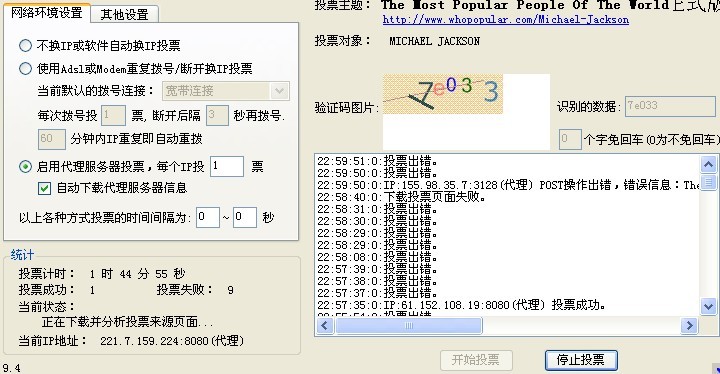Screen dimensions: 720x374
Task: Click the horizontal scroll right arrow
Action: tap(689, 326)
